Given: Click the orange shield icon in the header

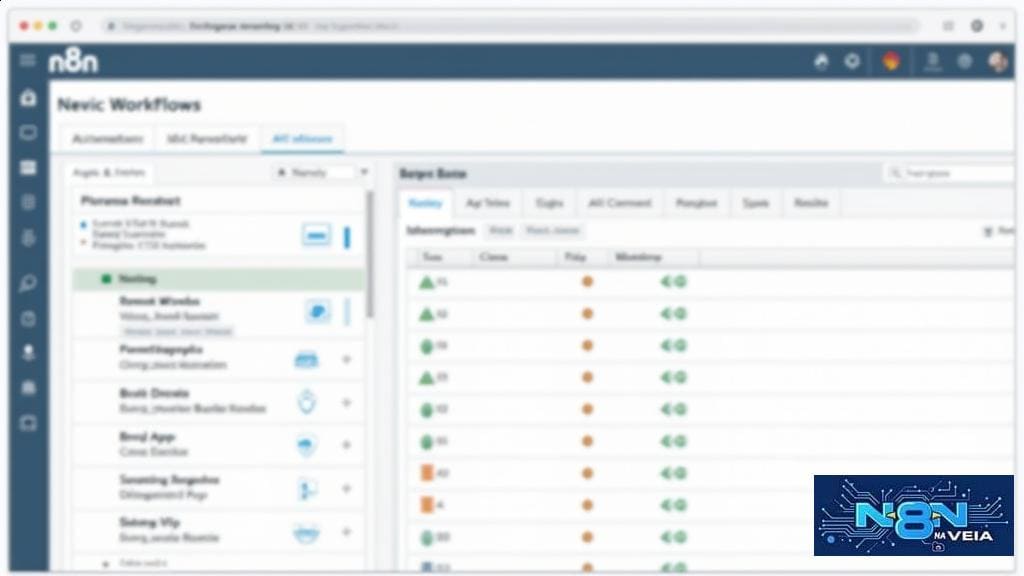Looking at the screenshot, I should point(891,61).
